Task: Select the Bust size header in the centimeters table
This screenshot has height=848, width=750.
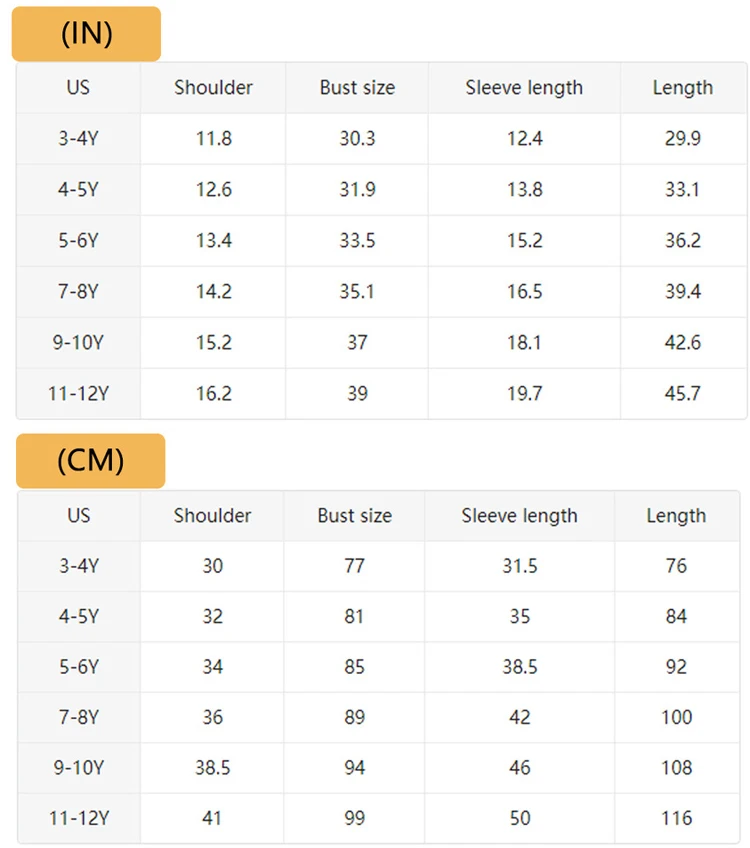Action: coord(354,516)
